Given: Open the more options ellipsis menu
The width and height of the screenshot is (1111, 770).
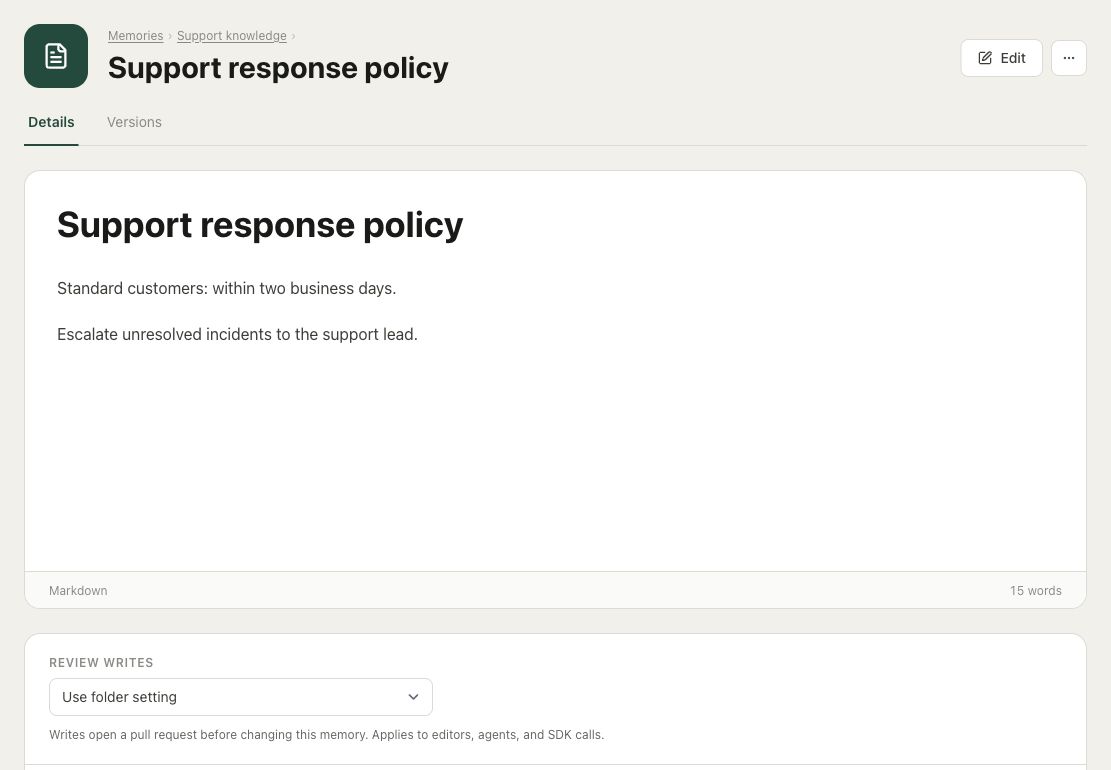Looking at the screenshot, I should pyautogui.click(x=1068, y=58).
